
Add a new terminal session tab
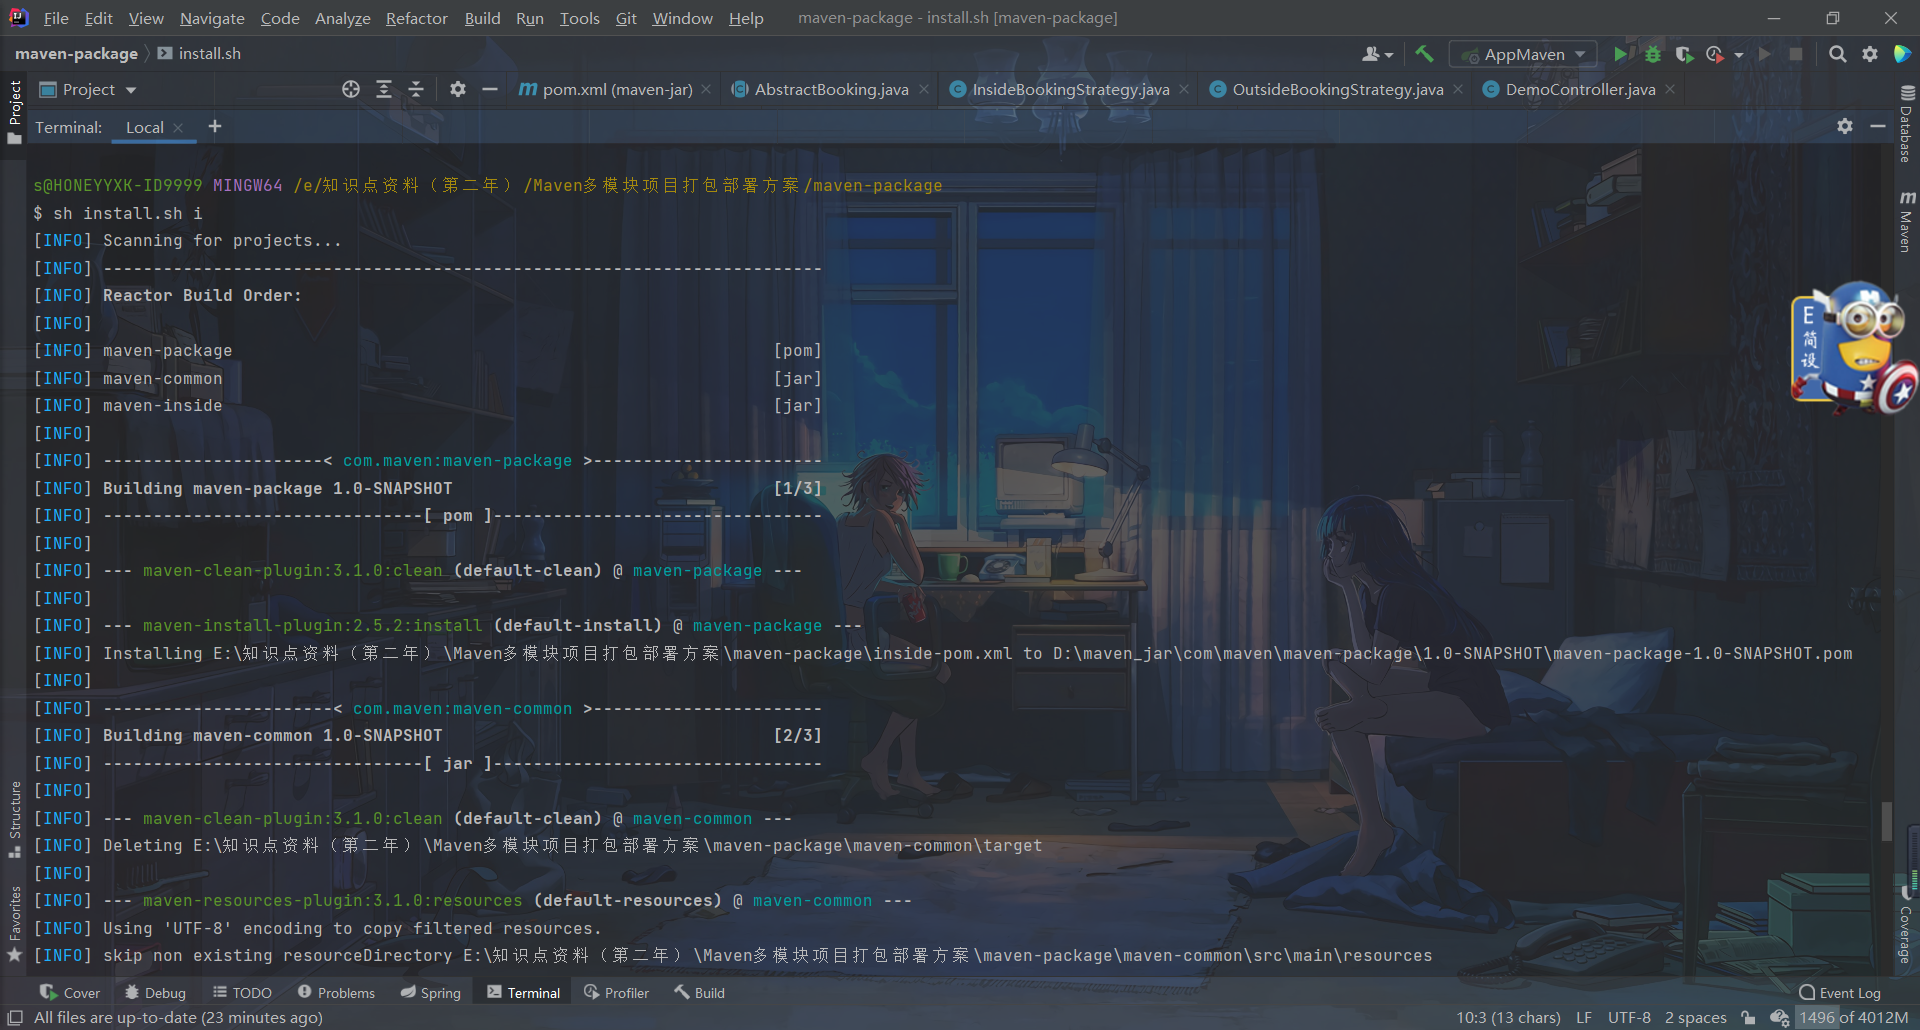pyautogui.click(x=215, y=126)
